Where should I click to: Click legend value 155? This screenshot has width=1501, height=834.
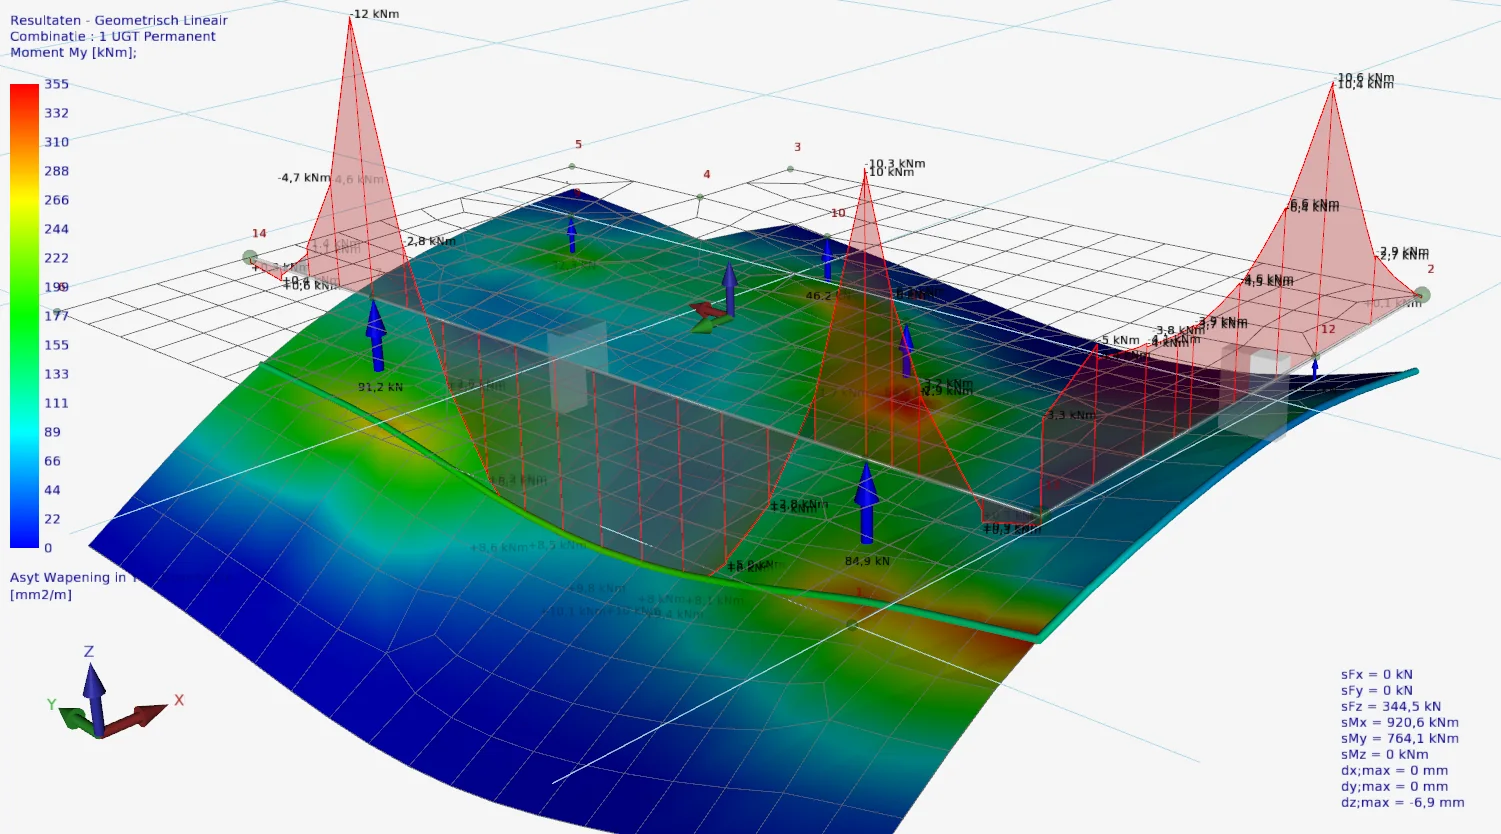pyautogui.click(x=57, y=345)
